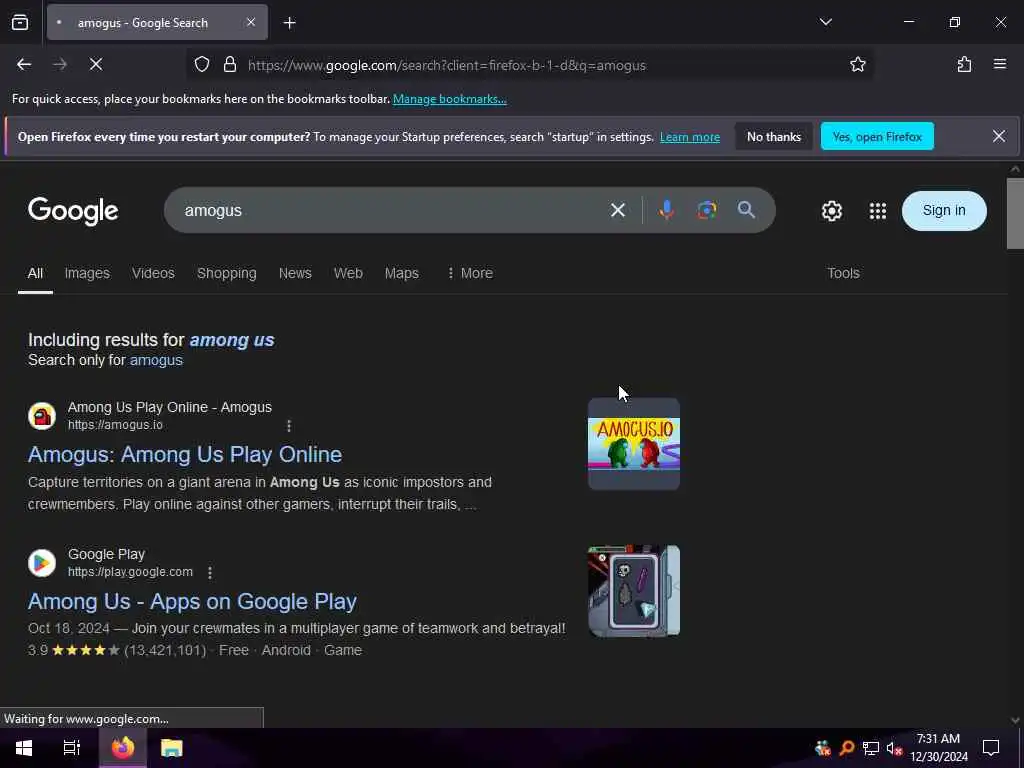This screenshot has width=1024, height=768.
Task: Switch to Web tab
Action: pyautogui.click(x=348, y=274)
